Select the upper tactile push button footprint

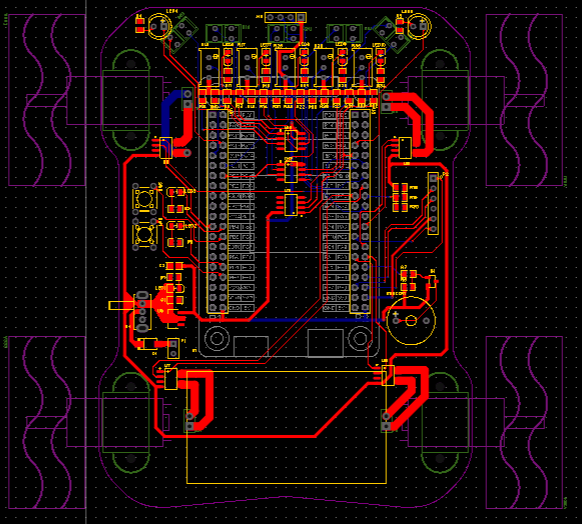pyautogui.click(x=144, y=199)
